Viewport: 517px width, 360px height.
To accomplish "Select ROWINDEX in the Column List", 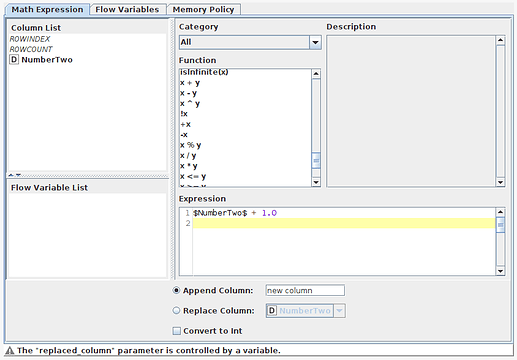I will (x=30, y=39).
